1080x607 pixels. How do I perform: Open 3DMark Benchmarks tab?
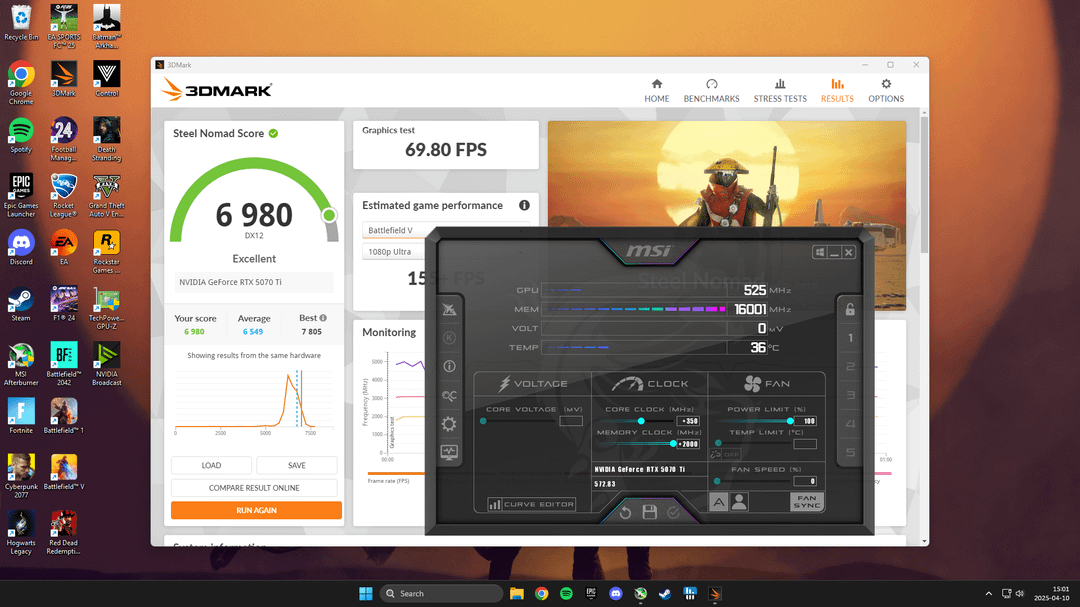(x=712, y=91)
